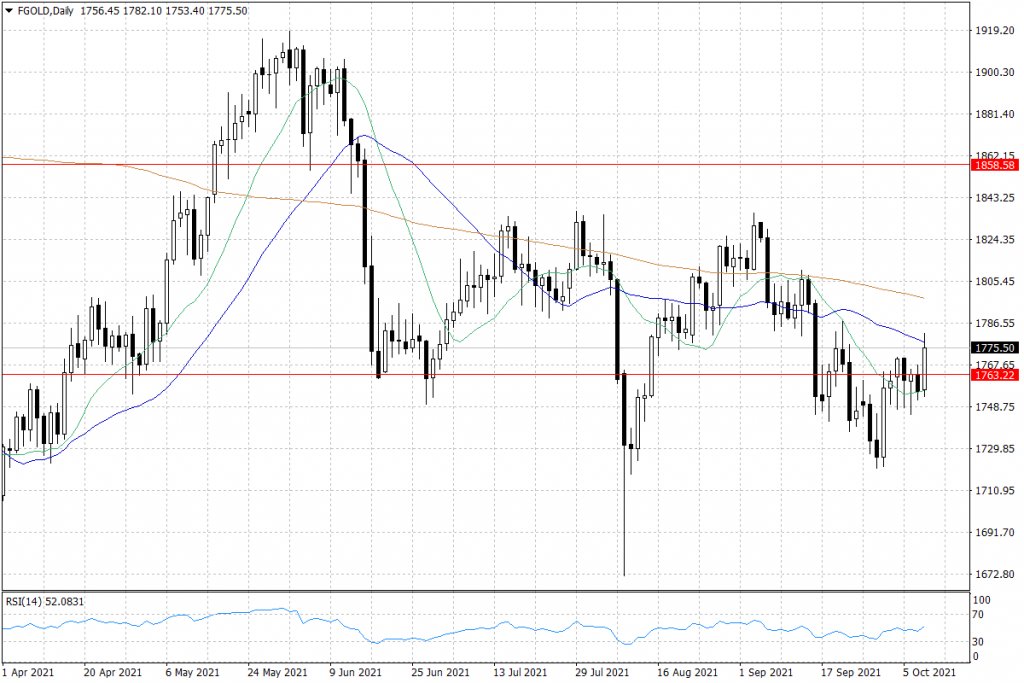Click the FGOLD,Daily chart title
The width and height of the screenshot is (1024, 683).
[x=45, y=10]
